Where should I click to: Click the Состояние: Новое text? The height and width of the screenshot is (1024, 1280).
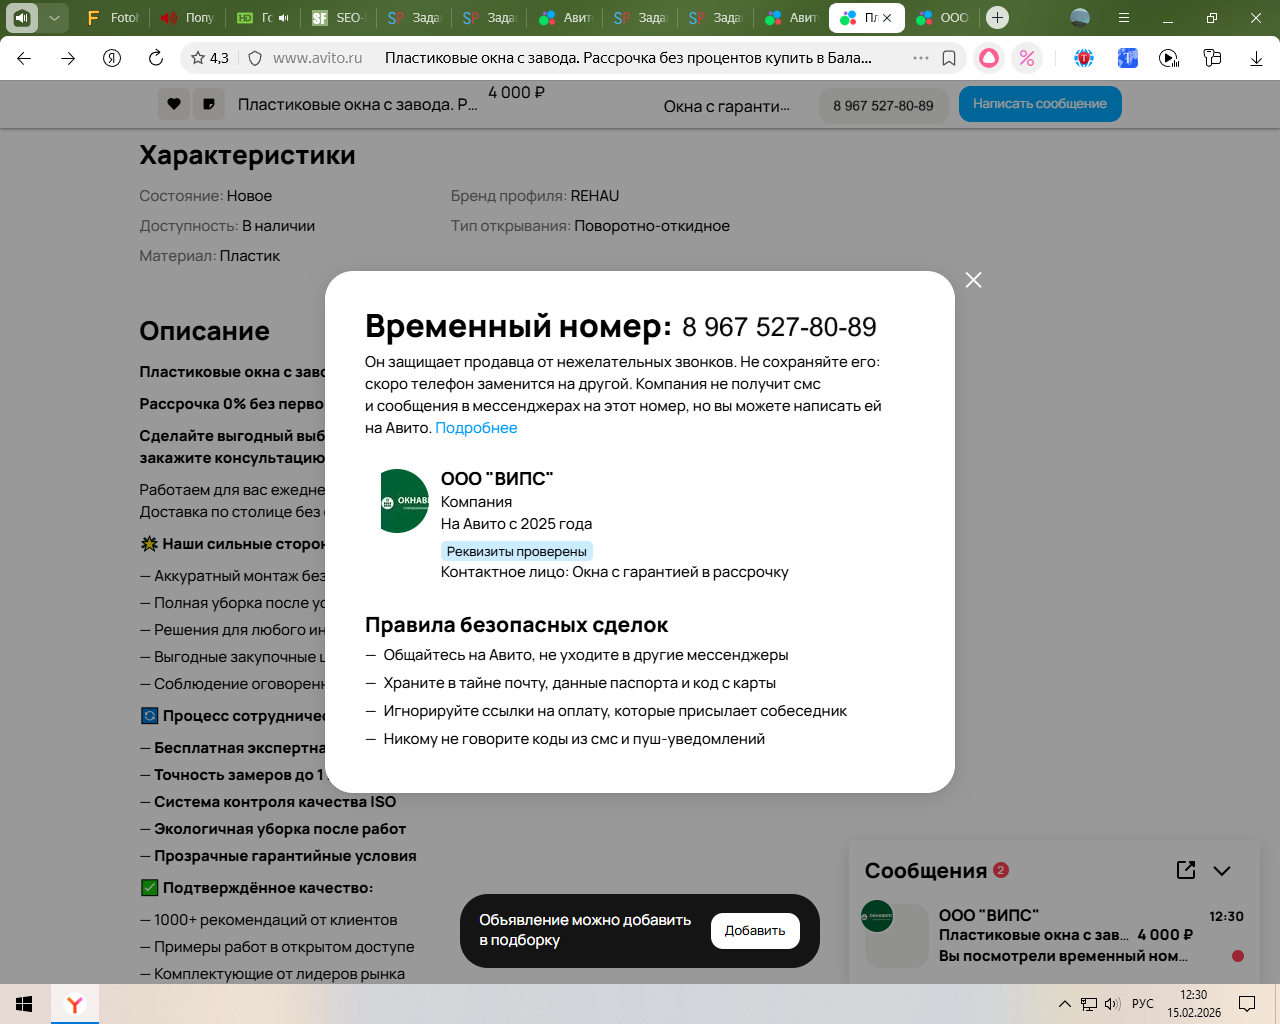click(206, 196)
